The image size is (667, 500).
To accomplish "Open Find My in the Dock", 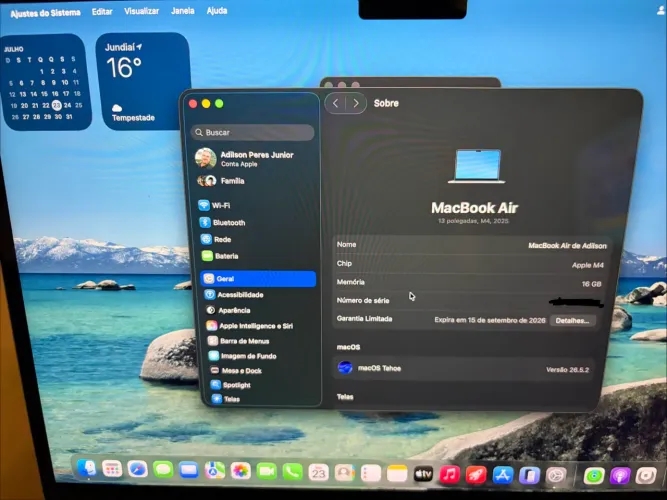I will 594,476.
